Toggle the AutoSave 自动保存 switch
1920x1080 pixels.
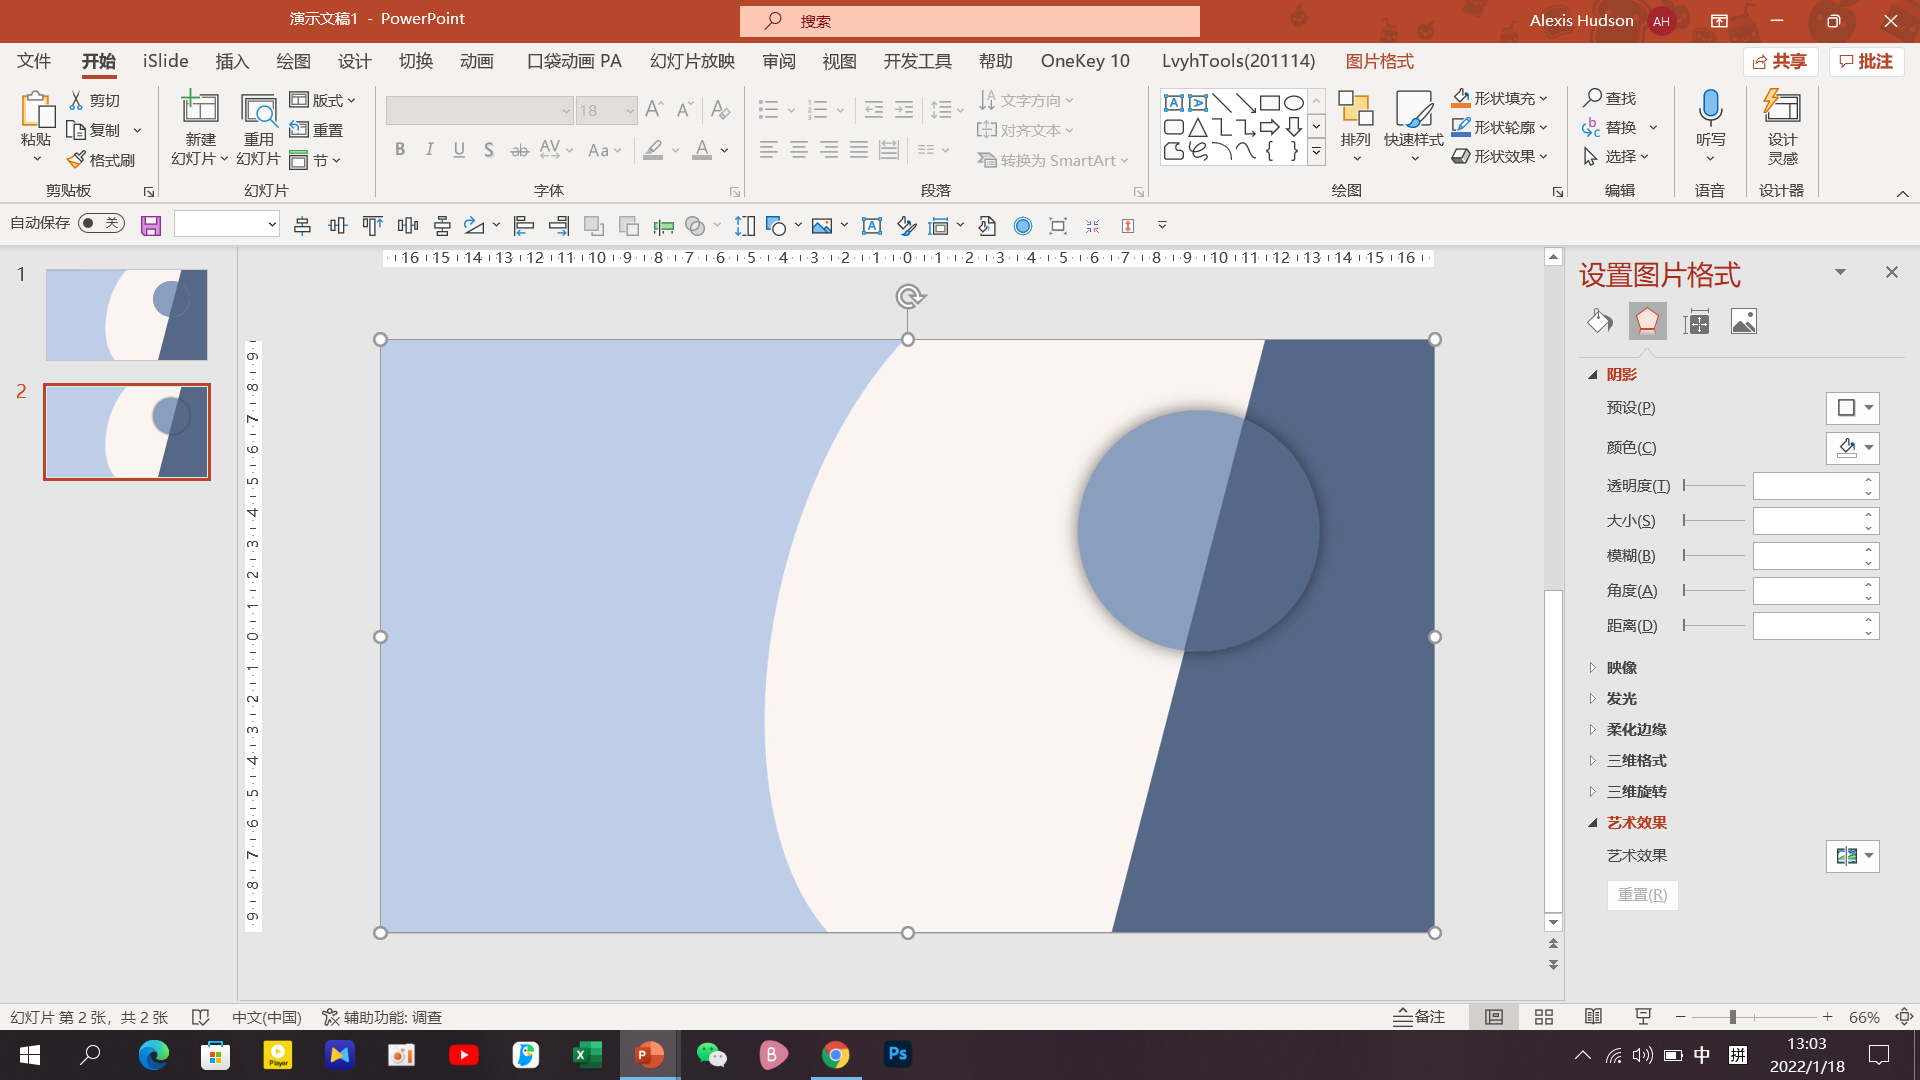coord(101,223)
